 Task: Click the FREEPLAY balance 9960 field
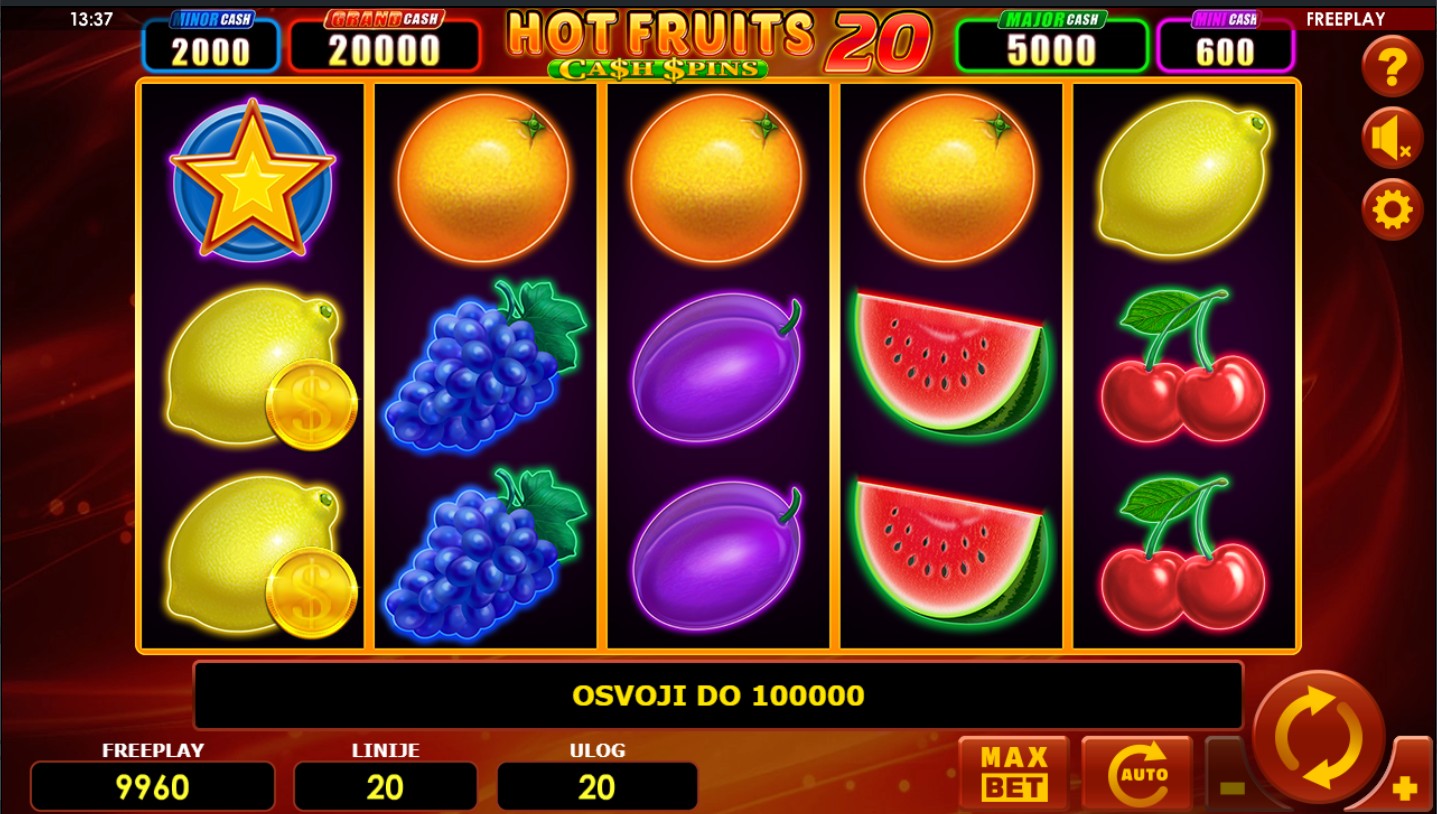tap(152, 786)
